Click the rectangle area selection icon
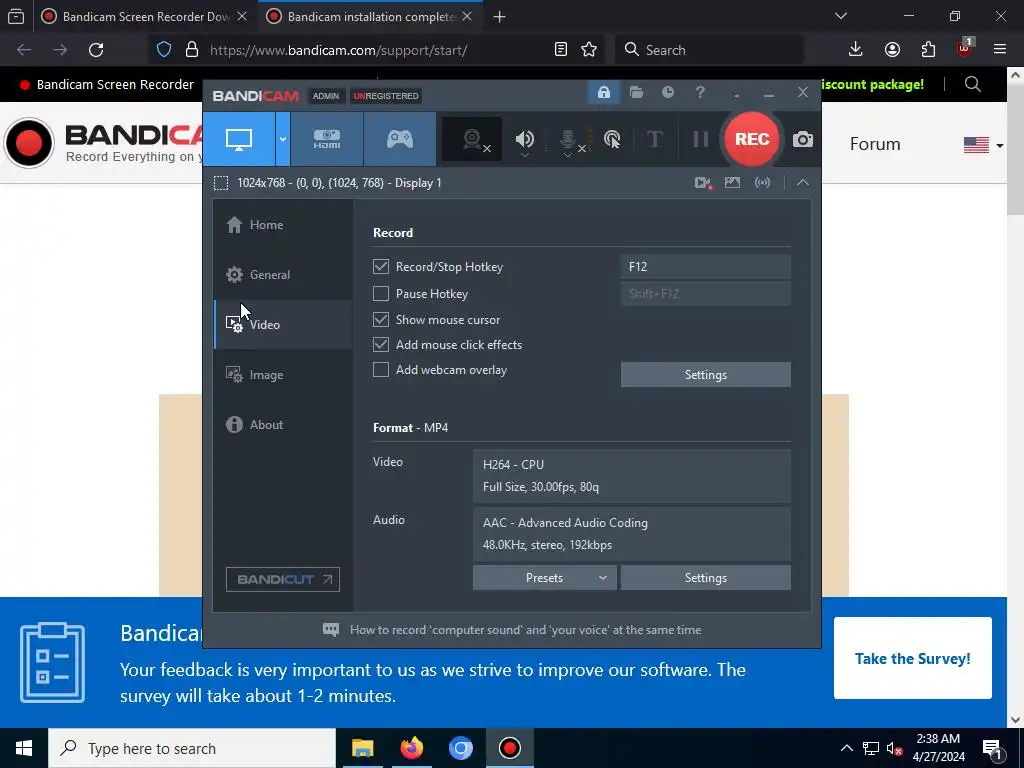The width and height of the screenshot is (1024, 768). (x=221, y=183)
